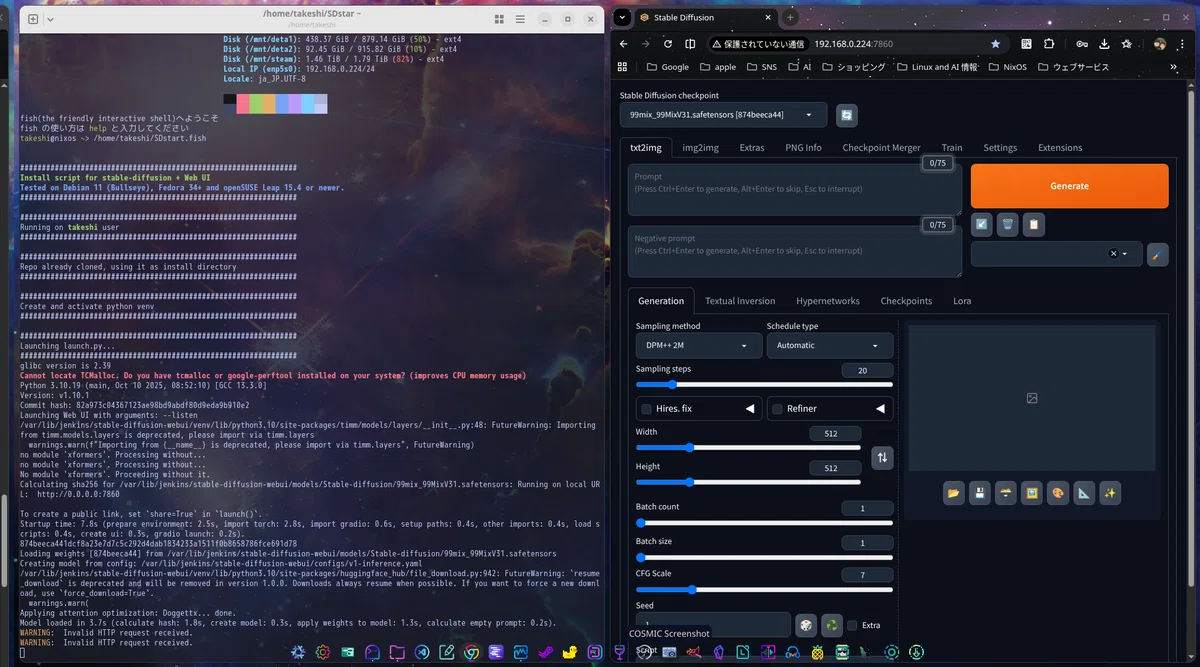Open the Textual Inversion tab
This screenshot has width=1200, height=667.
tap(740, 300)
